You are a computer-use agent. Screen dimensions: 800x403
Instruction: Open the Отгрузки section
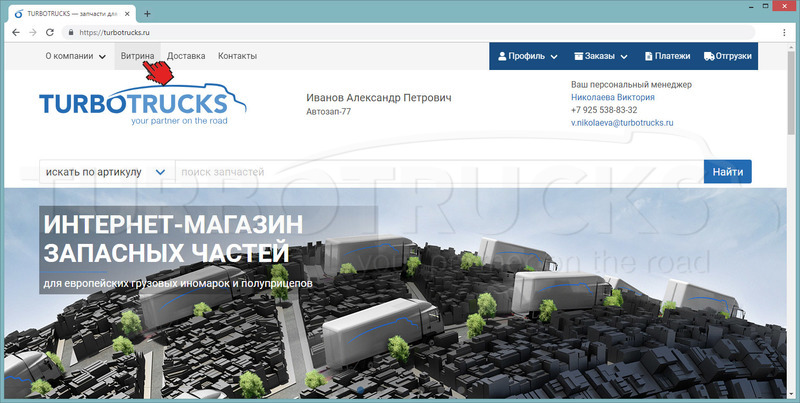728,56
